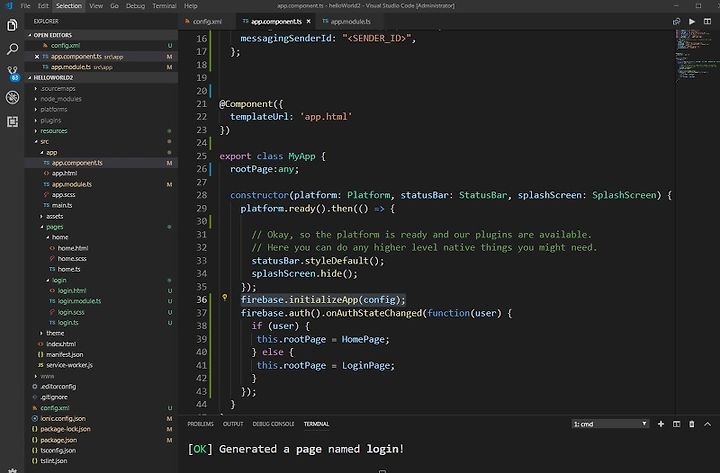This screenshot has height=473, width=720.
Task: Open the View menu
Action: click(96, 6)
